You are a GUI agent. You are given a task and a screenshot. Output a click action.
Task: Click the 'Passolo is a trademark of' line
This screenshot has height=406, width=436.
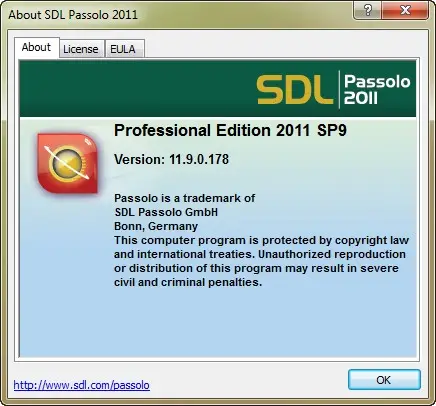tap(184, 198)
